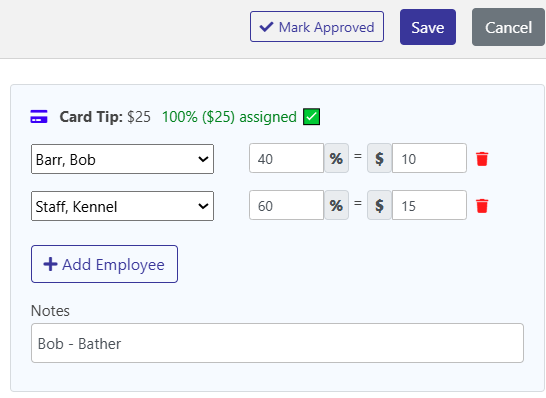Delete the Barr, Bob tip row
546x398 pixels.
482,159
